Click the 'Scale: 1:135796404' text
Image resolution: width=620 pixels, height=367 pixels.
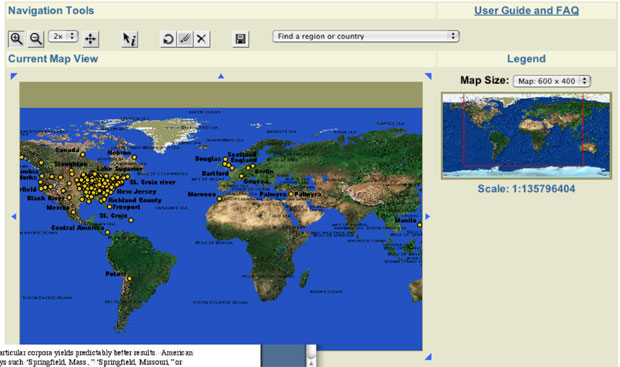click(x=526, y=189)
